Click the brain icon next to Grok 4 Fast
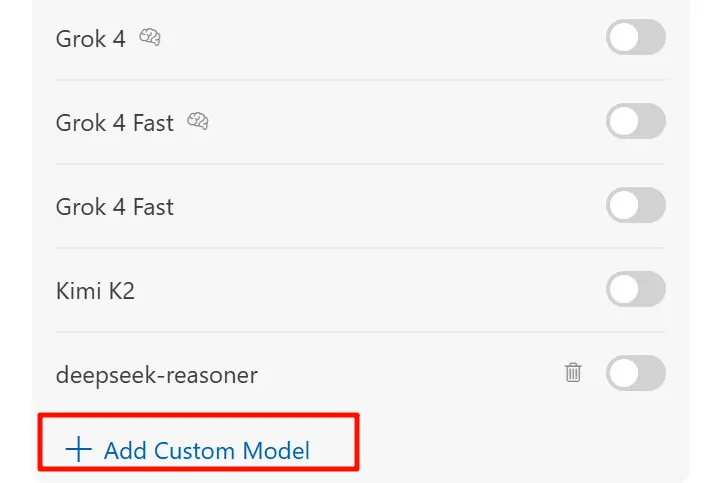The image size is (724, 483). point(198,122)
